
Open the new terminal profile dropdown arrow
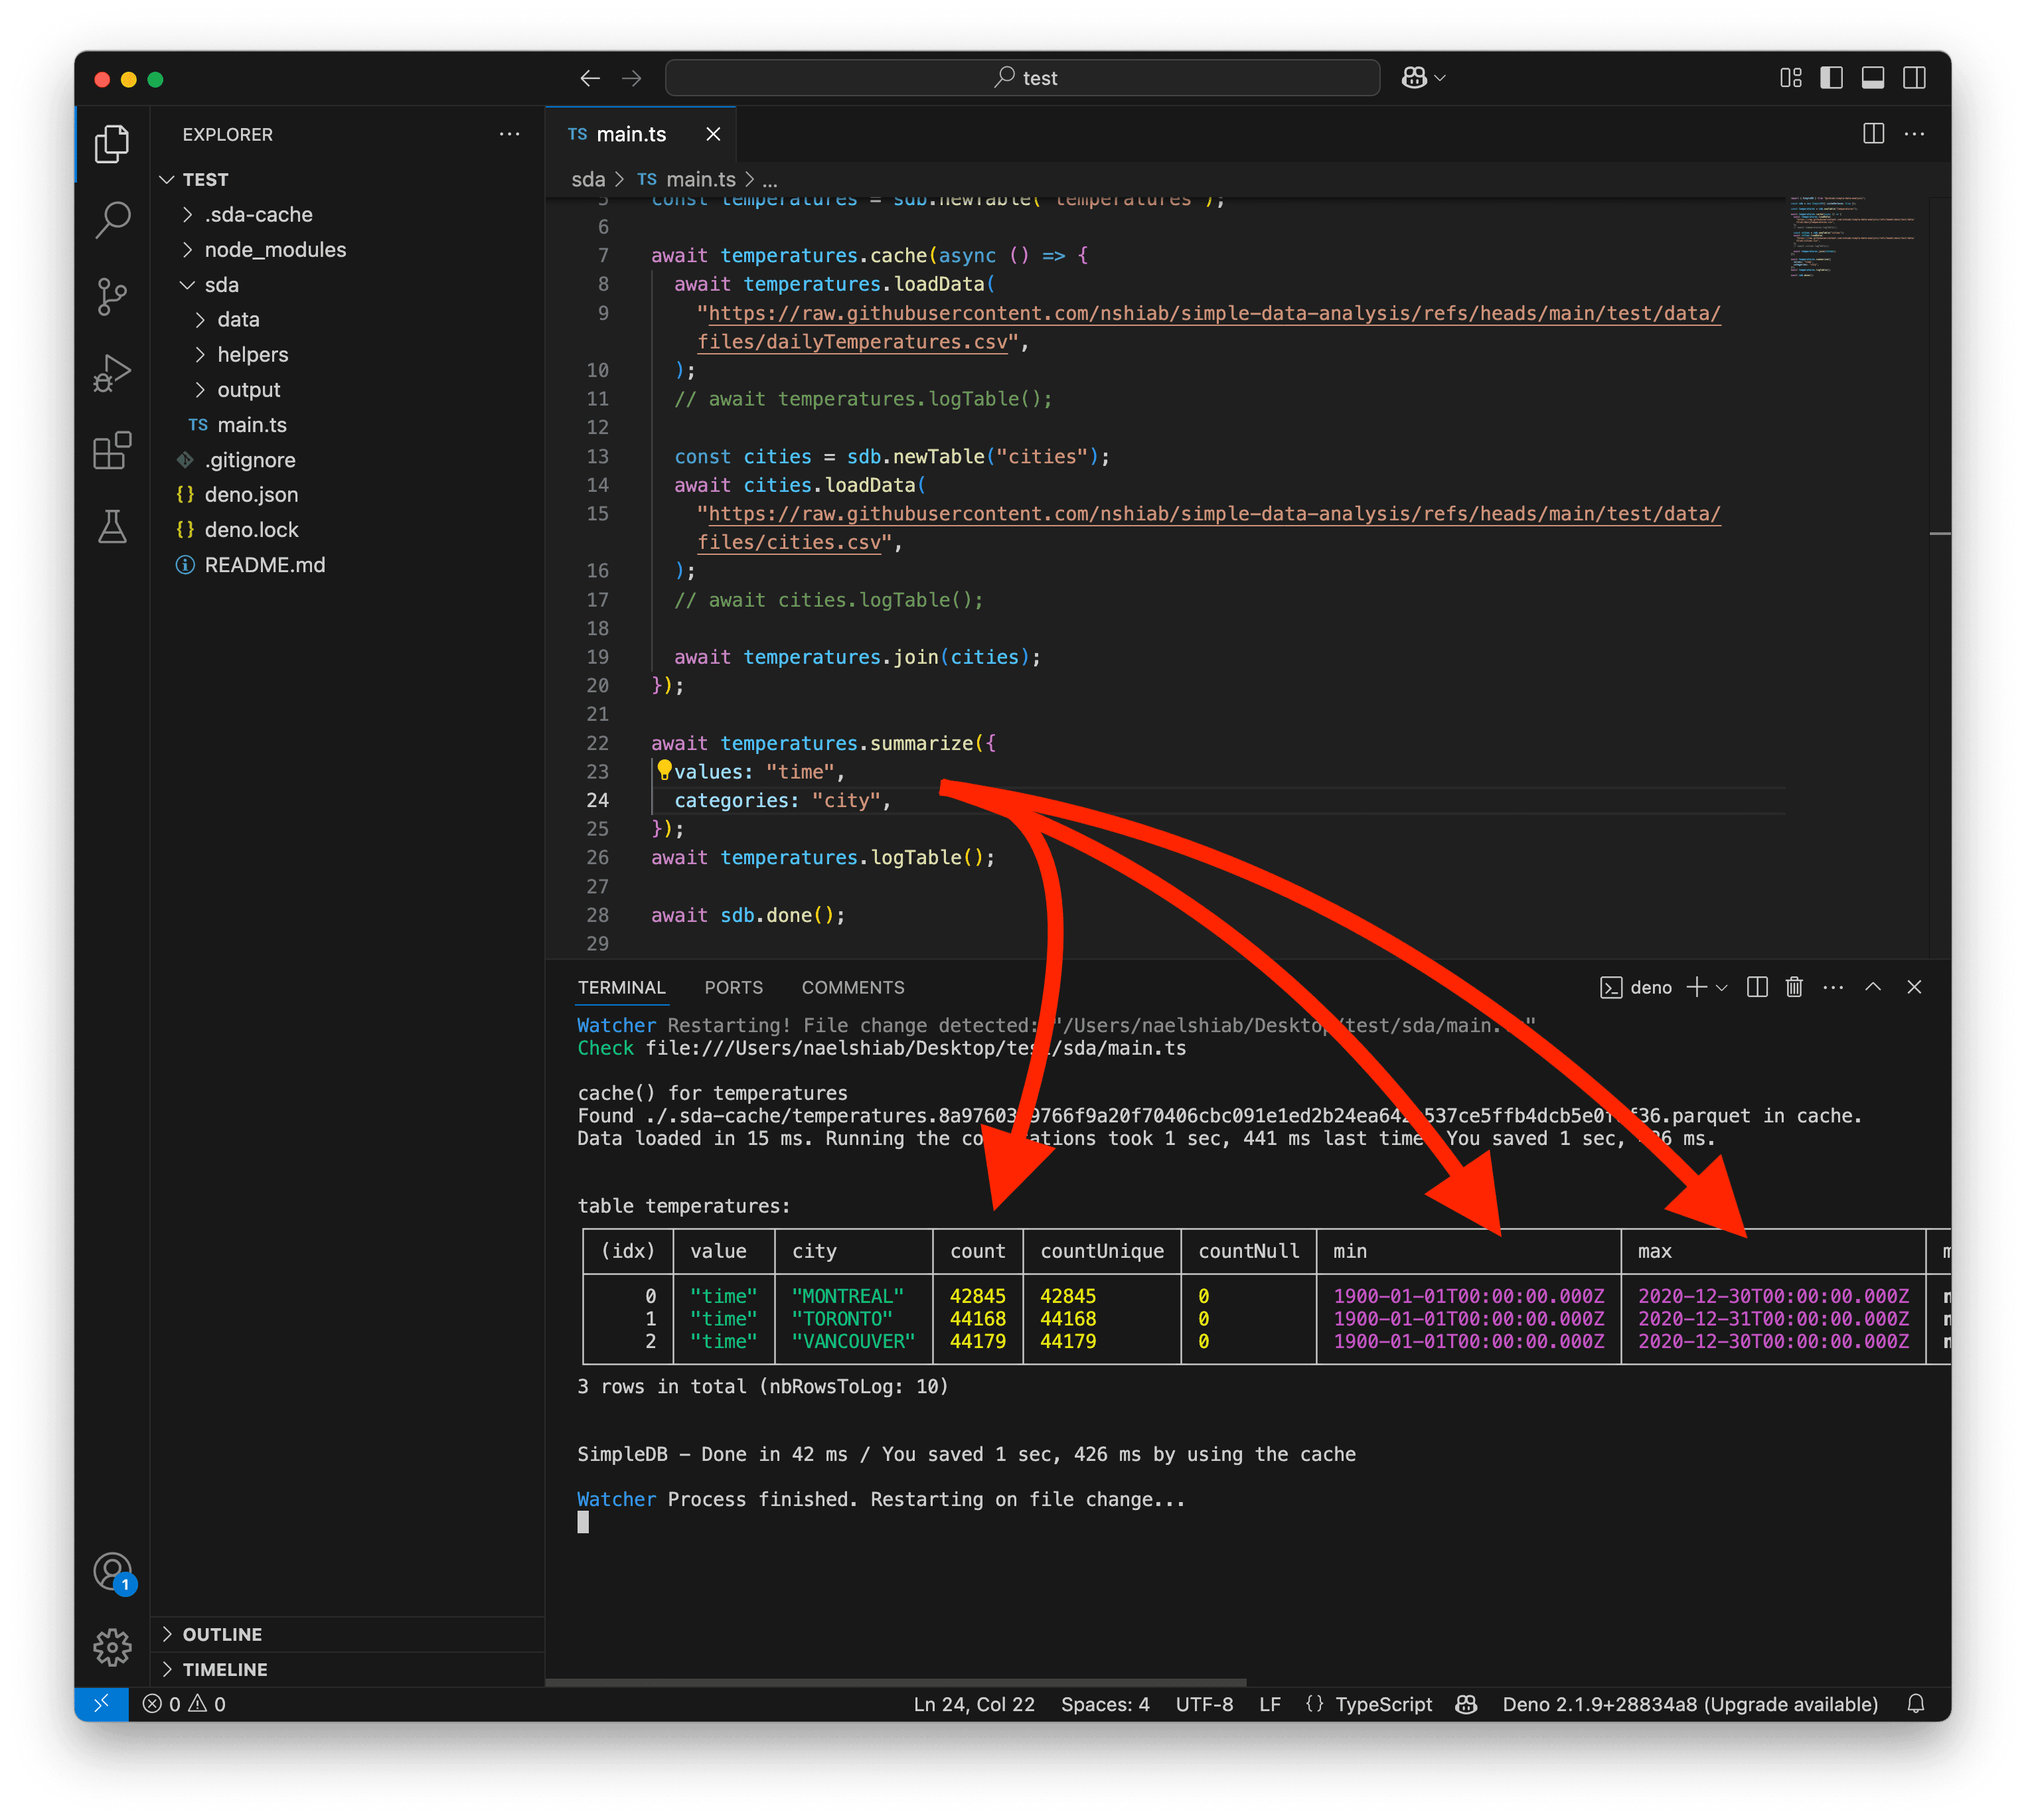1721,987
